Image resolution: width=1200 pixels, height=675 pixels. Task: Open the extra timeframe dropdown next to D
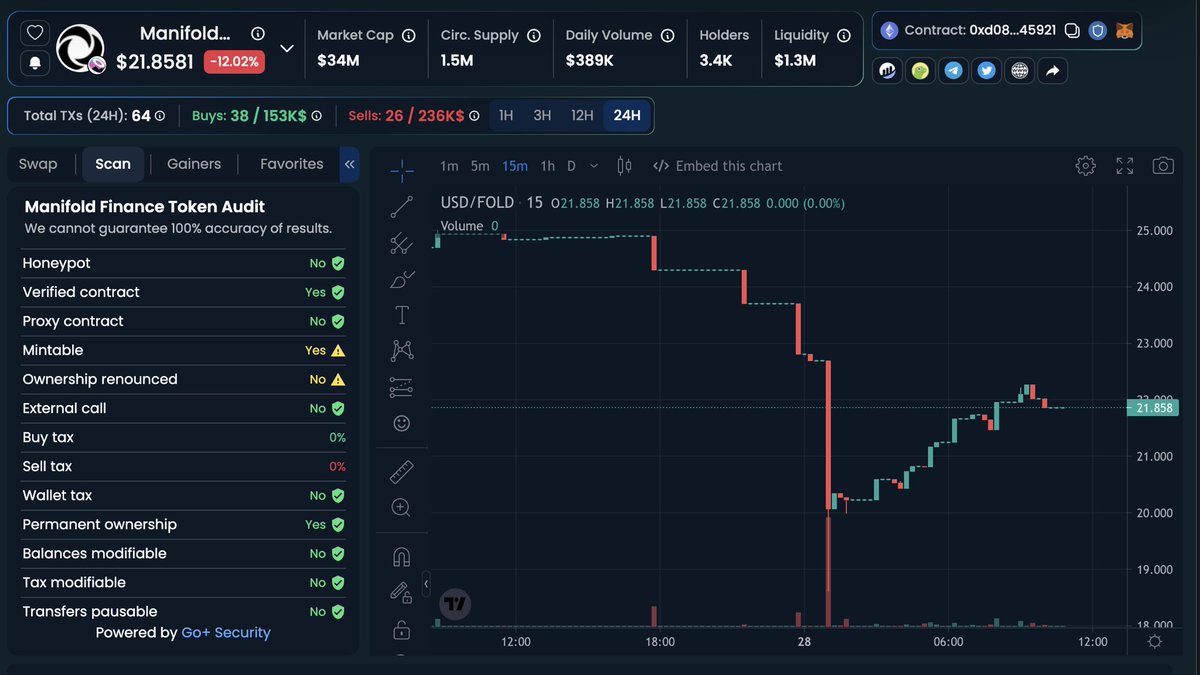click(593, 165)
